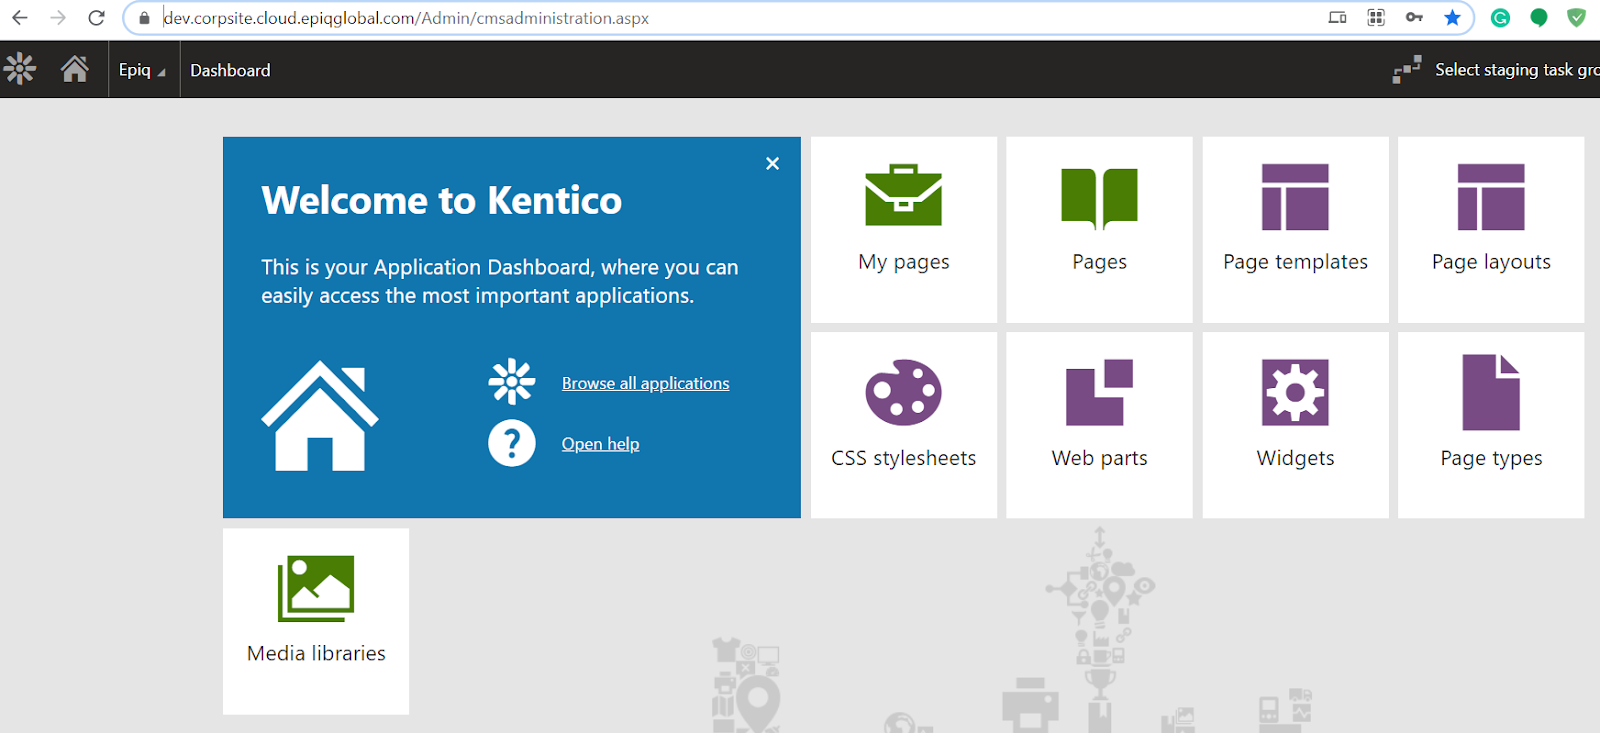The height and width of the screenshot is (733, 1600).
Task: Open the Page layouts tile
Action: (x=1491, y=230)
